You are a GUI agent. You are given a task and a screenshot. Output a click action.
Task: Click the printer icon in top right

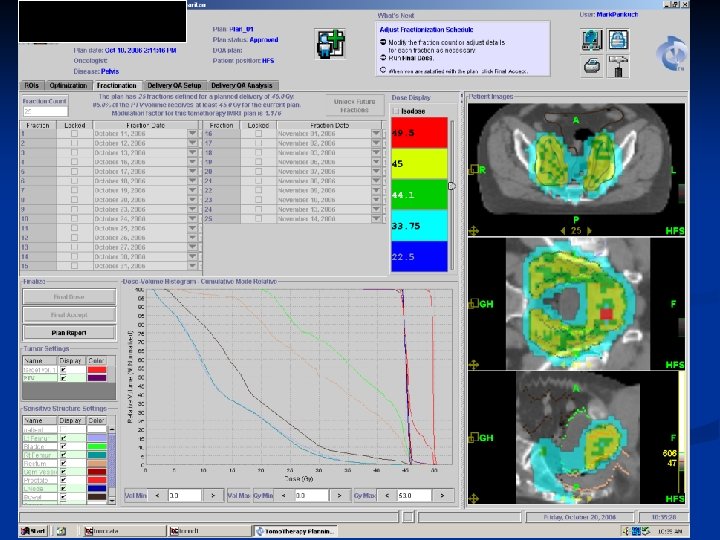591,66
